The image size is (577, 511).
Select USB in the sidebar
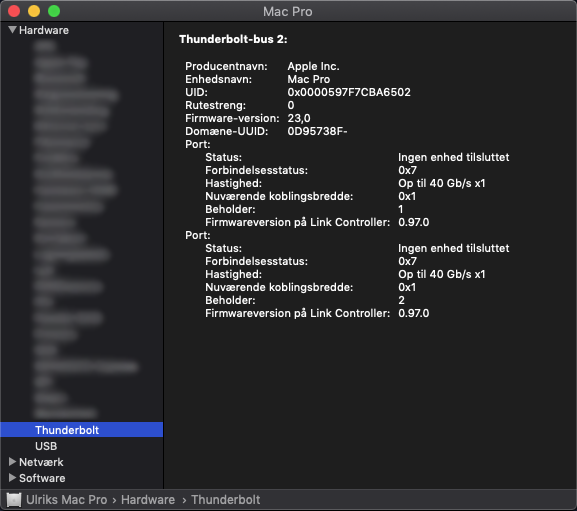46,446
